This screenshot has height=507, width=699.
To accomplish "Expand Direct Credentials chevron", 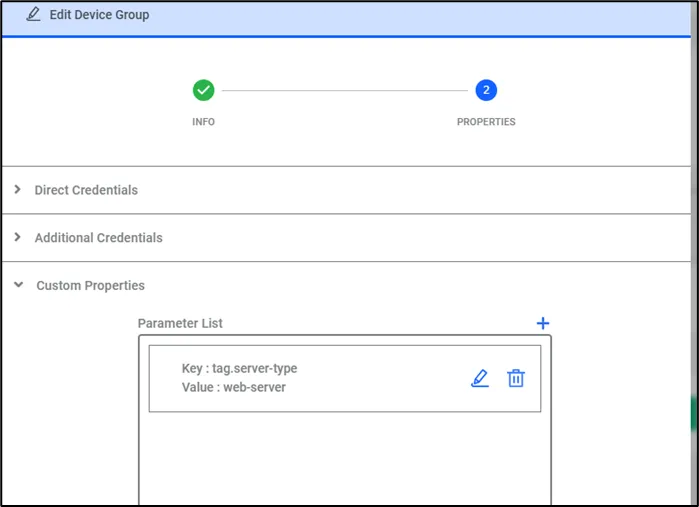I will [x=17, y=190].
